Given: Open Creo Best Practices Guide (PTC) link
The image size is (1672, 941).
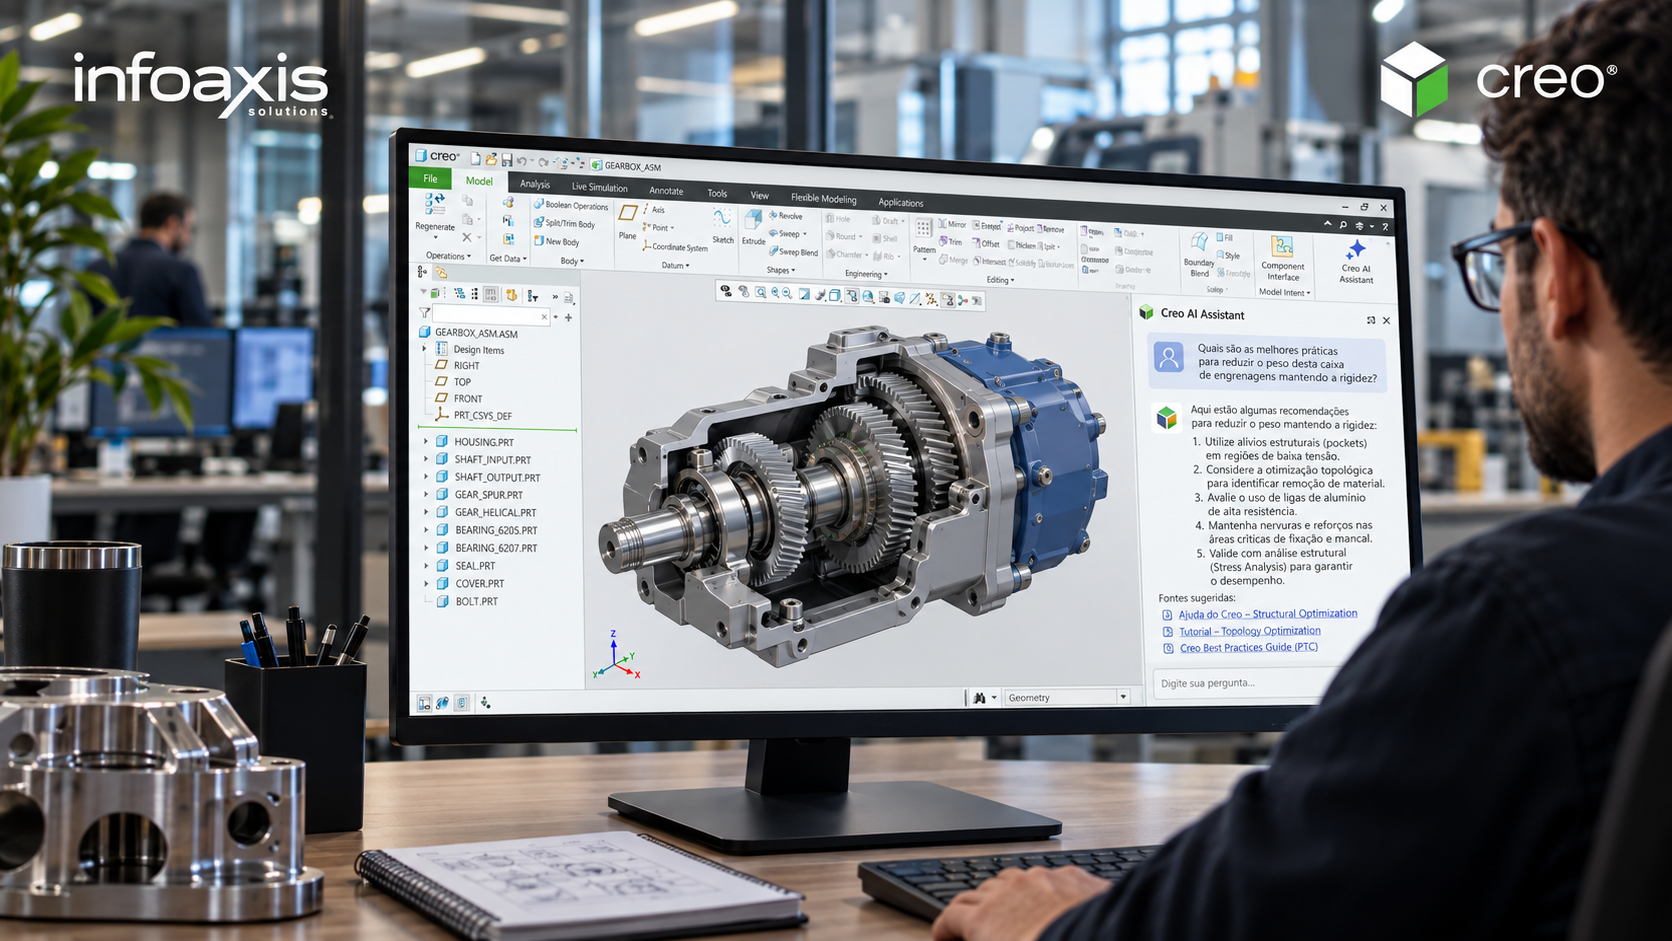Looking at the screenshot, I should 1249,648.
